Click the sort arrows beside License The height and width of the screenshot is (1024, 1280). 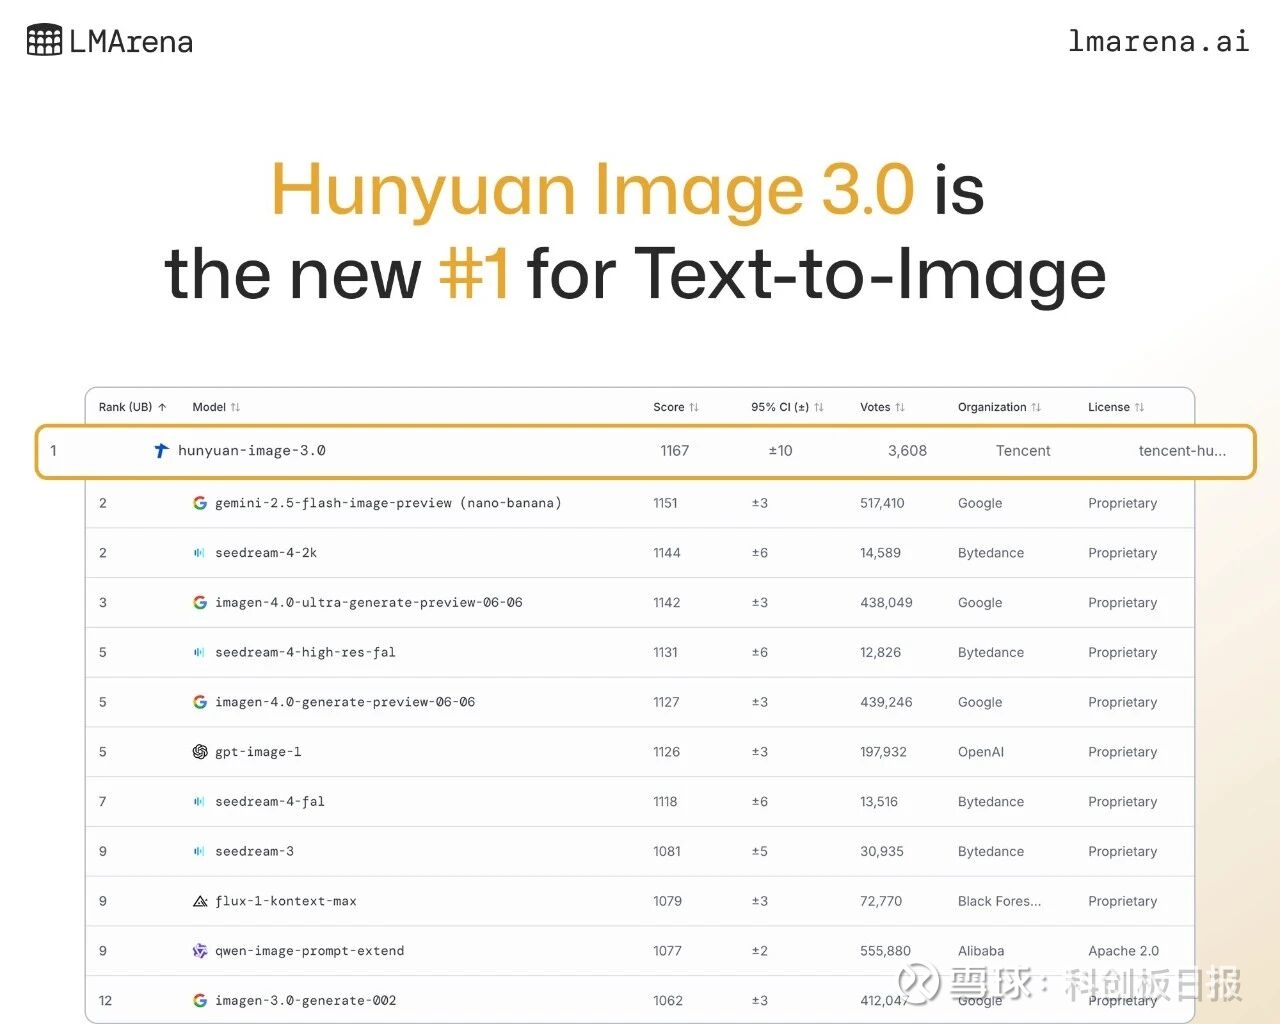(x=1139, y=407)
